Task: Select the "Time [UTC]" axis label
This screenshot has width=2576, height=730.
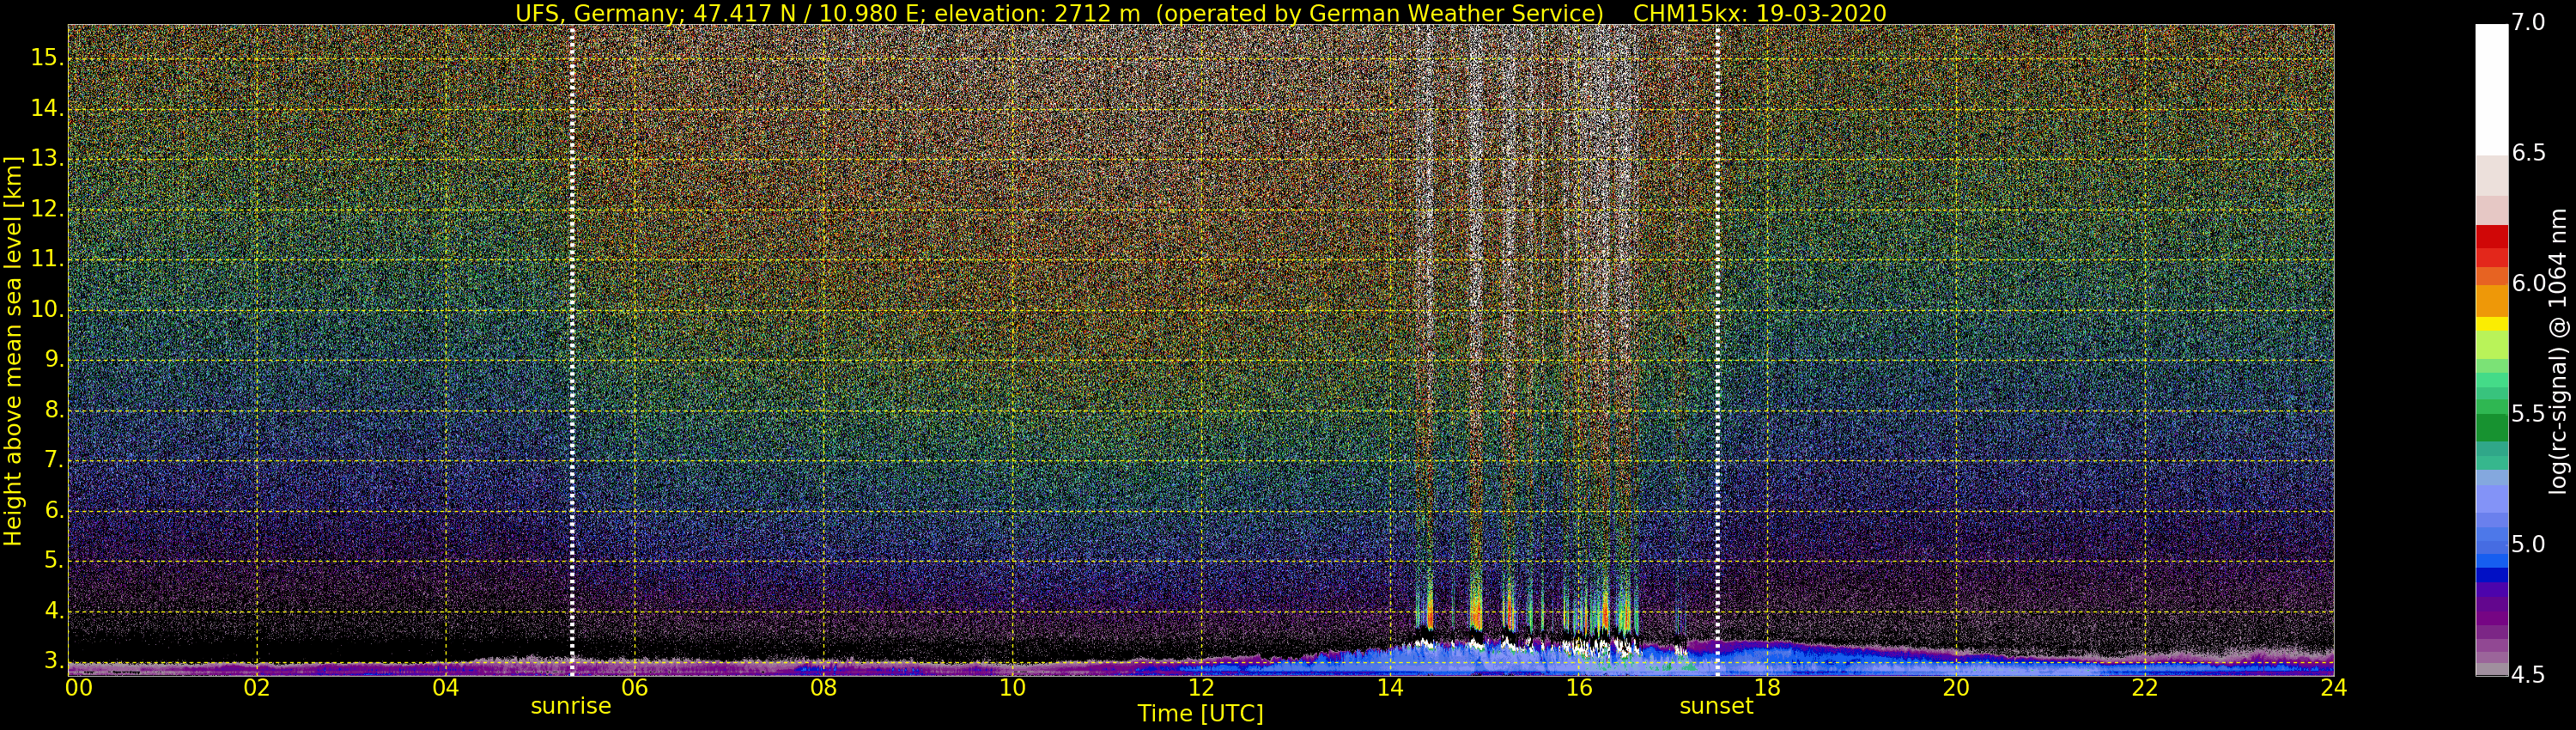Action: (x=1200, y=714)
